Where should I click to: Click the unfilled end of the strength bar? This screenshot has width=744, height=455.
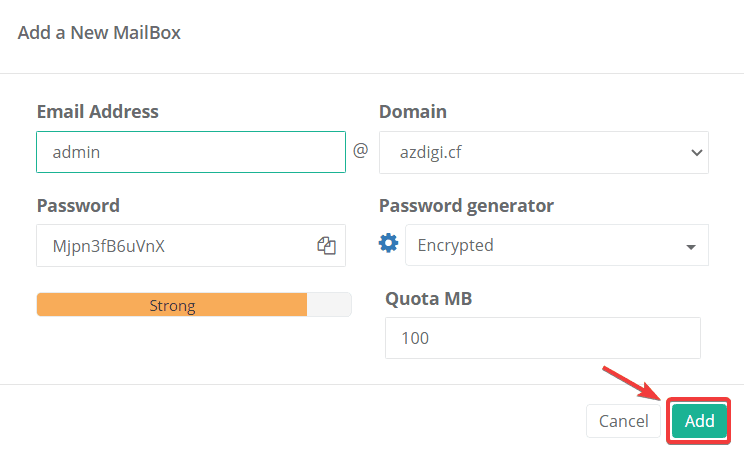click(329, 305)
